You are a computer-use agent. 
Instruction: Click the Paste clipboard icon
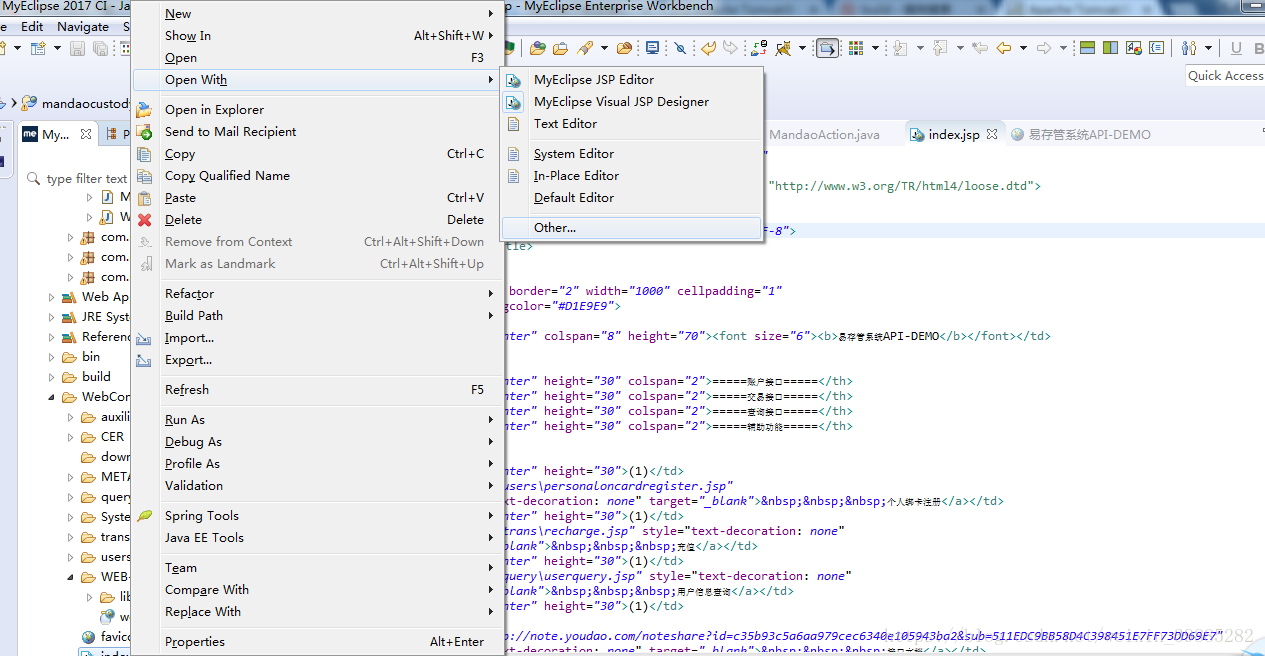coord(144,198)
